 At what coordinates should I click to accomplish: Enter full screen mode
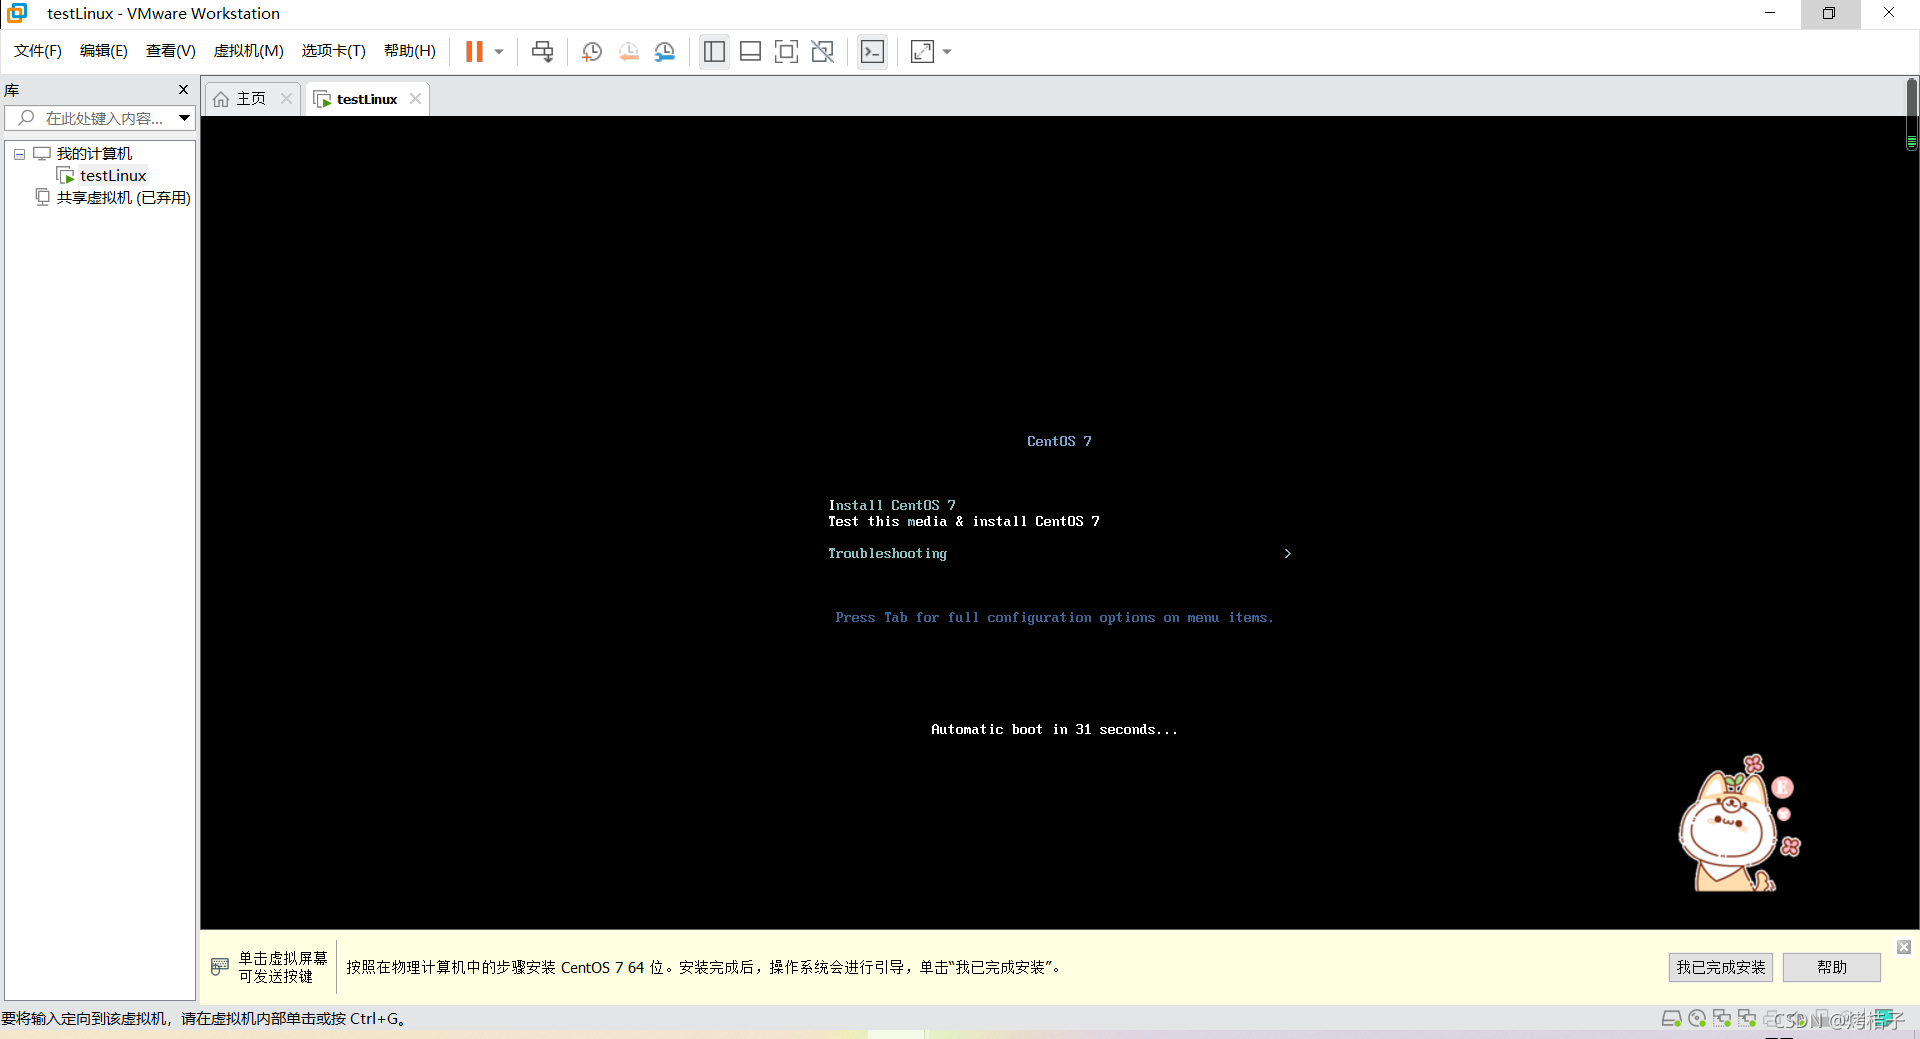pyautogui.click(x=786, y=51)
